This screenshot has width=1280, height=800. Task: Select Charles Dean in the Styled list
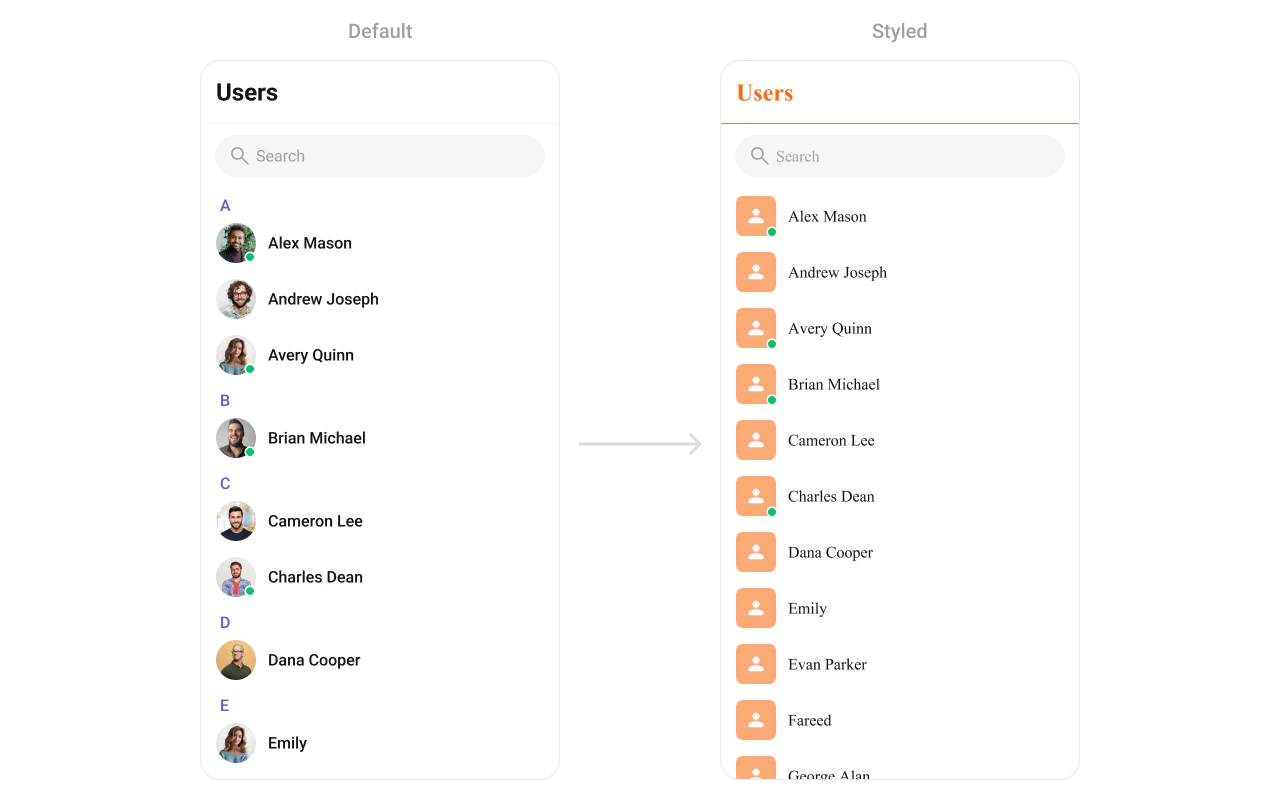tap(900, 496)
